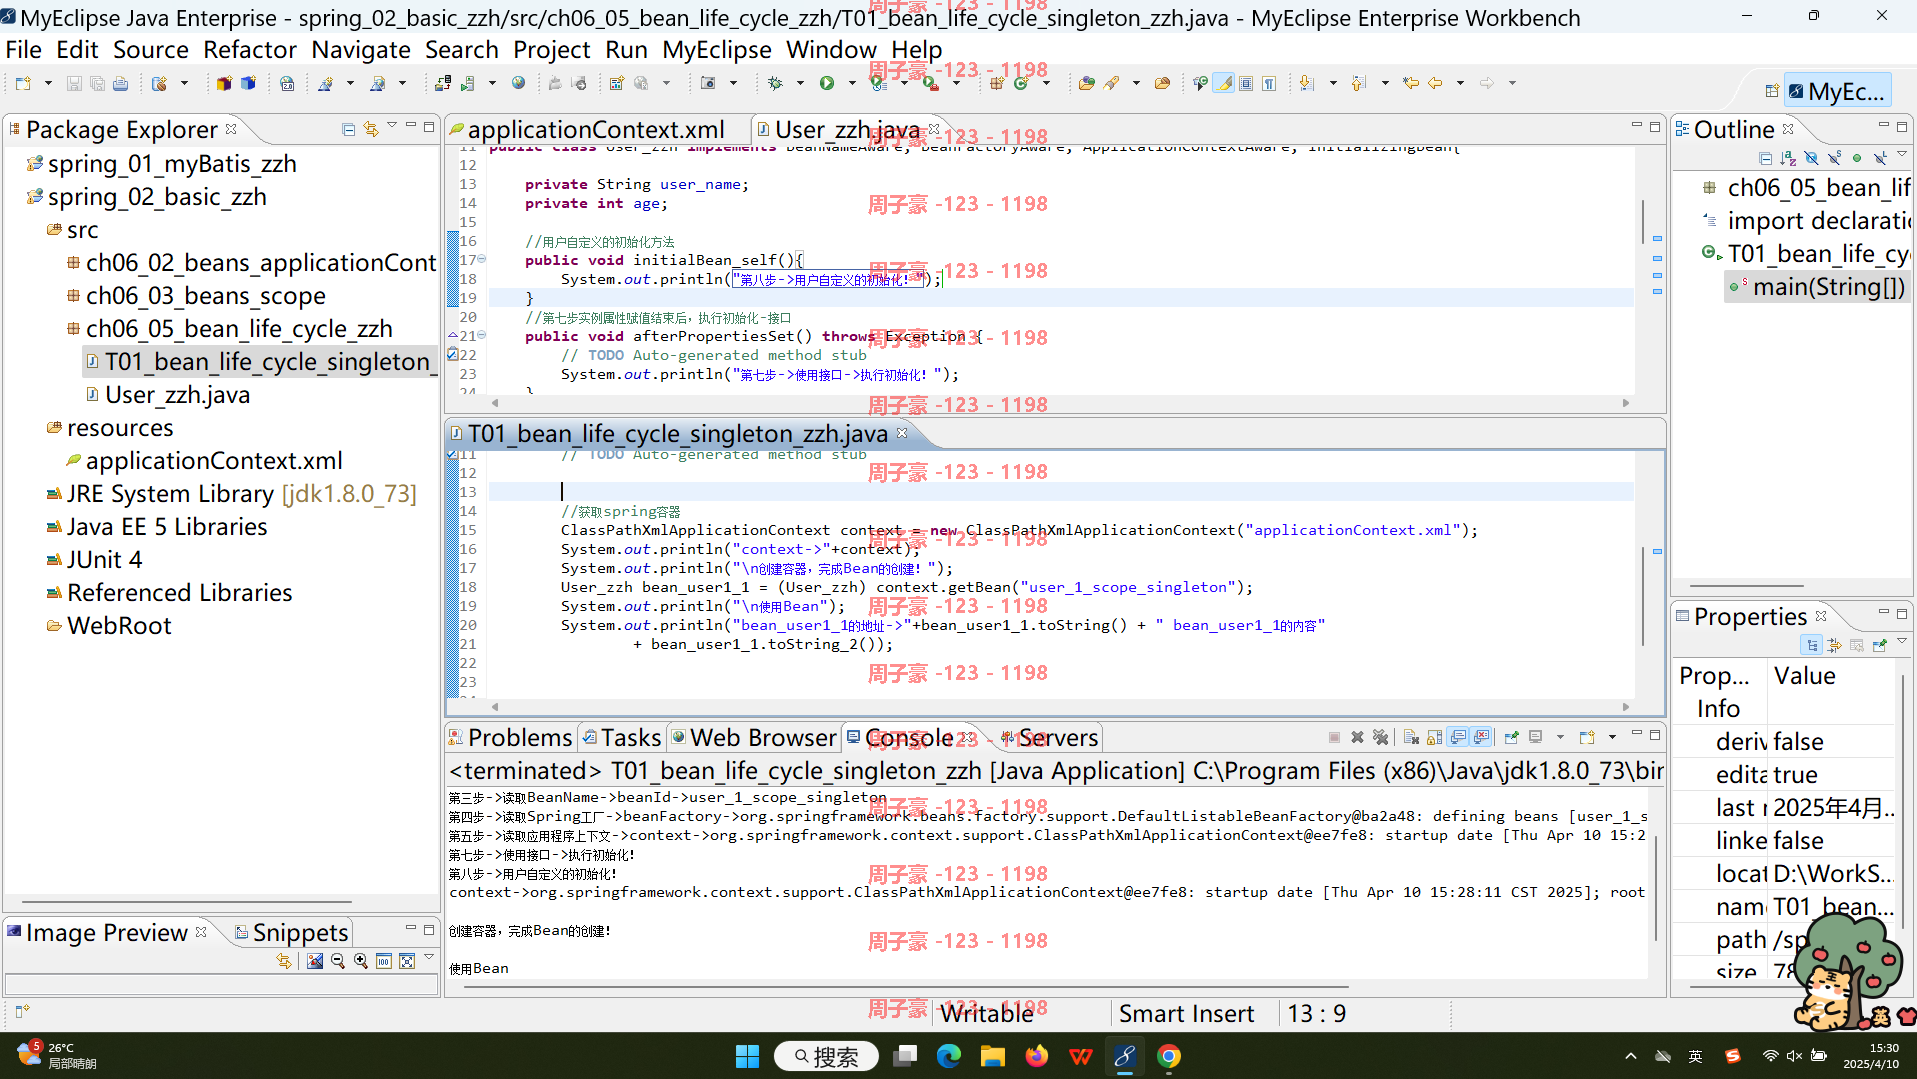Image resolution: width=1917 pixels, height=1079 pixels.
Task: Click the Debug bug icon
Action: (x=775, y=84)
